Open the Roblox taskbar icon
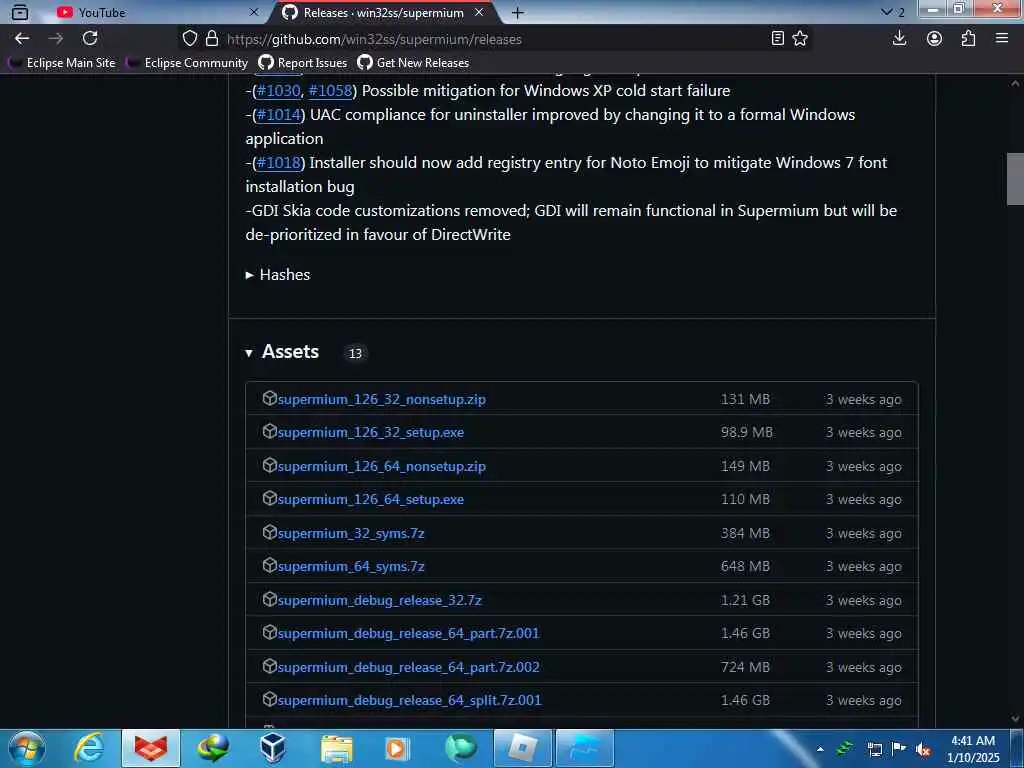Image resolution: width=1024 pixels, height=768 pixels. tap(522, 748)
